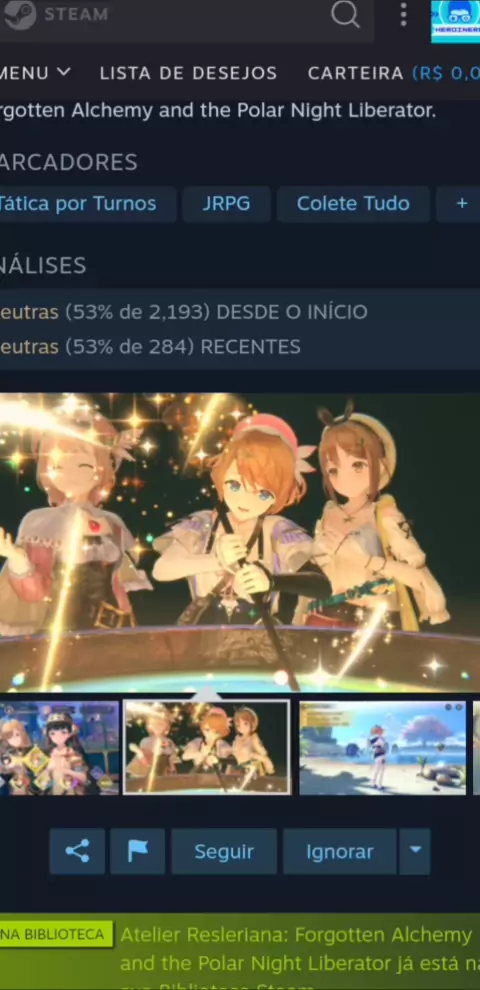This screenshot has height=990, width=480.
Task: Open the dropdown arrow beside Ignorar
Action: click(415, 851)
